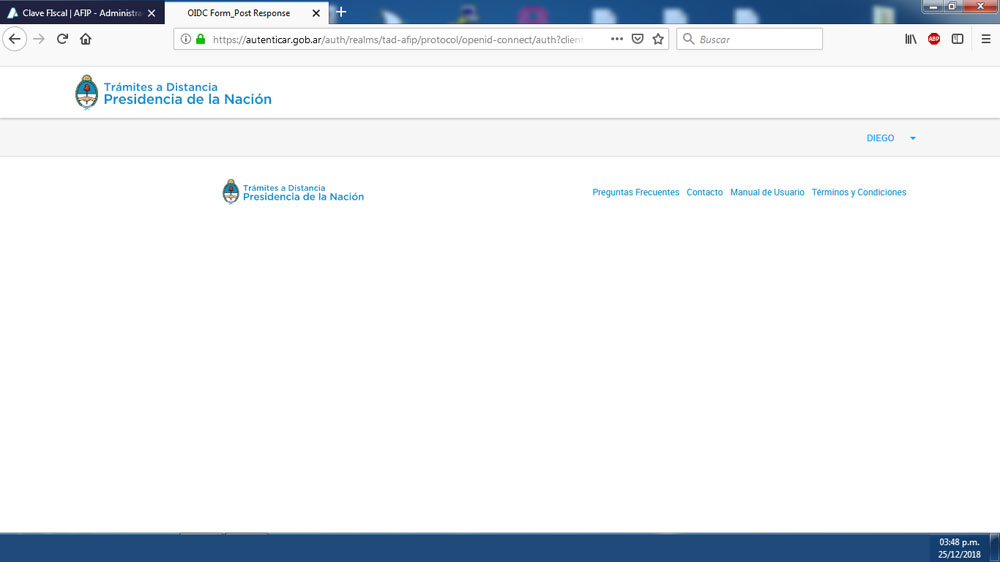Open page actions three-dot menu
The height and width of the screenshot is (562, 1000).
[616, 39]
